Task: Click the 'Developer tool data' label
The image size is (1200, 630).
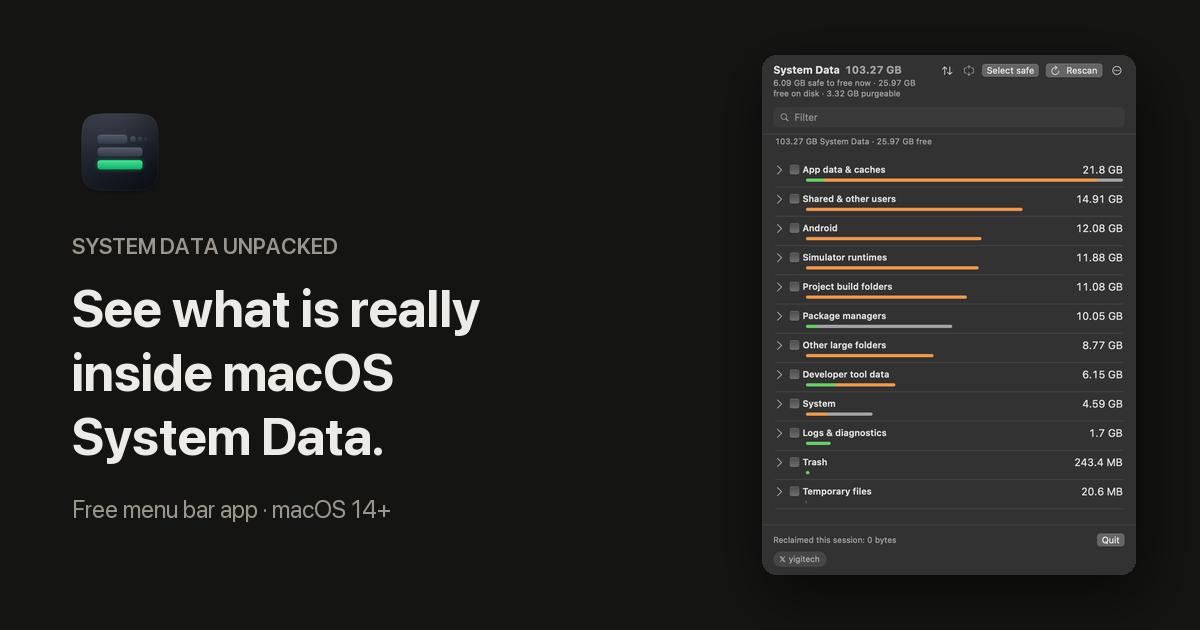Action: 846,374
